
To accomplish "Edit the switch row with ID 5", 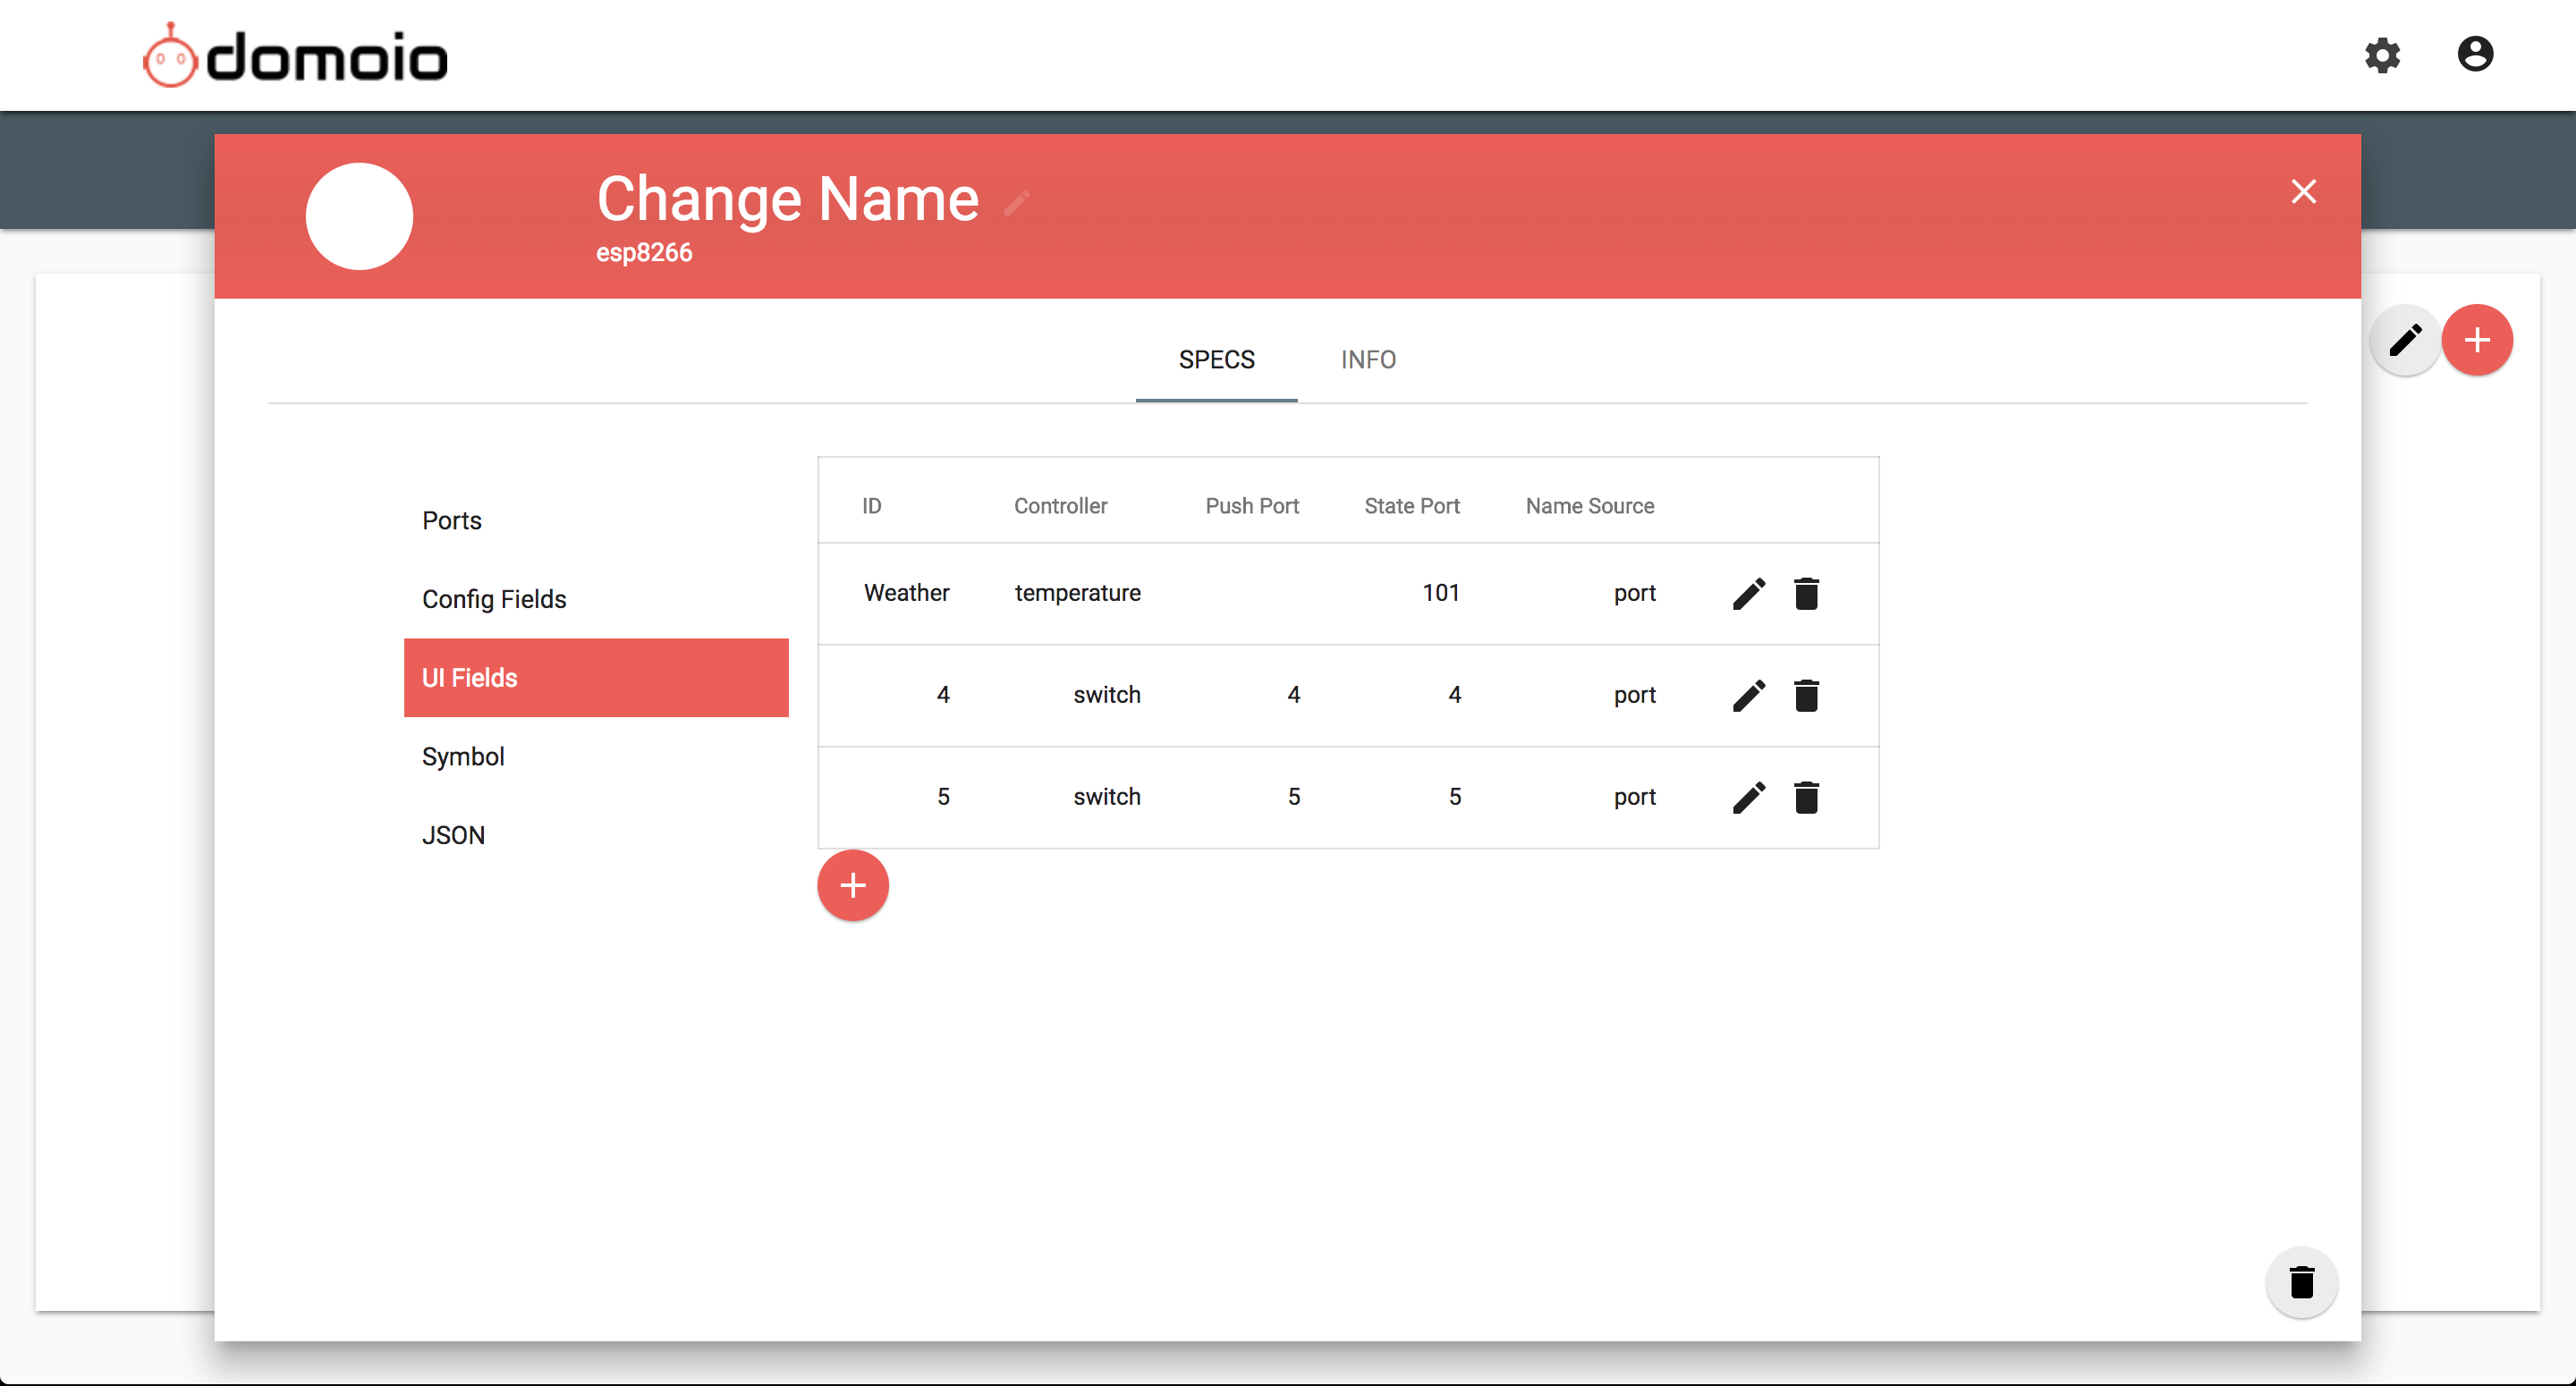I will (1748, 797).
